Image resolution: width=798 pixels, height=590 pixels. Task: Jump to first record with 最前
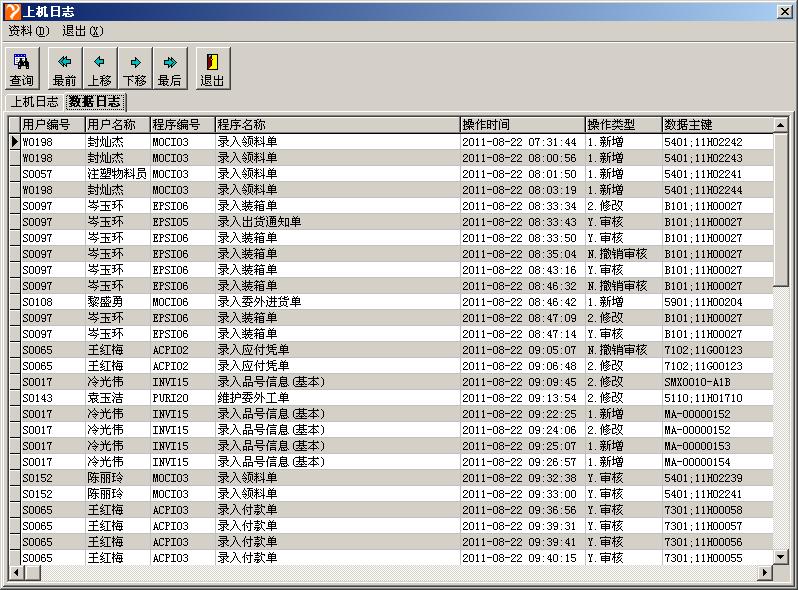pyautogui.click(x=65, y=69)
